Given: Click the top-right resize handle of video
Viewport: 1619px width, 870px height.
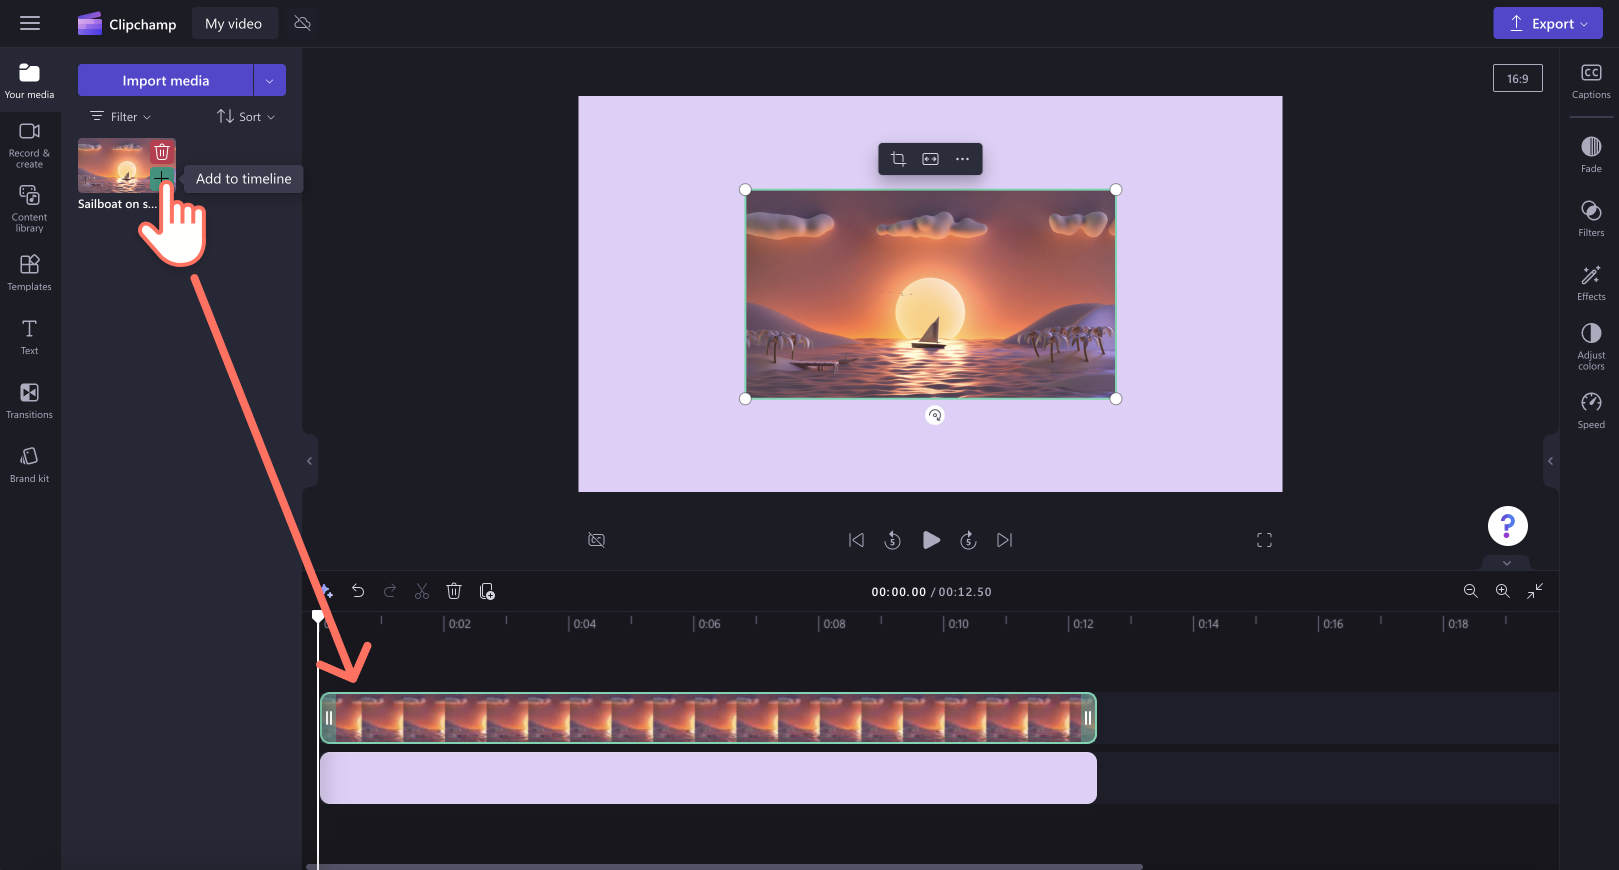Looking at the screenshot, I should click(x=1116, y=190).
